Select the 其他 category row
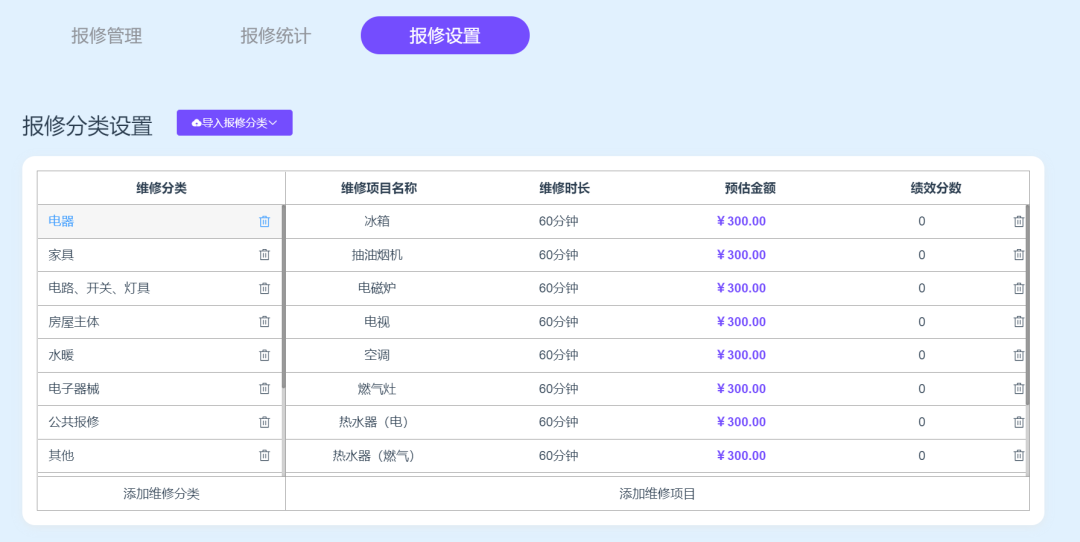 coord(160,455)
